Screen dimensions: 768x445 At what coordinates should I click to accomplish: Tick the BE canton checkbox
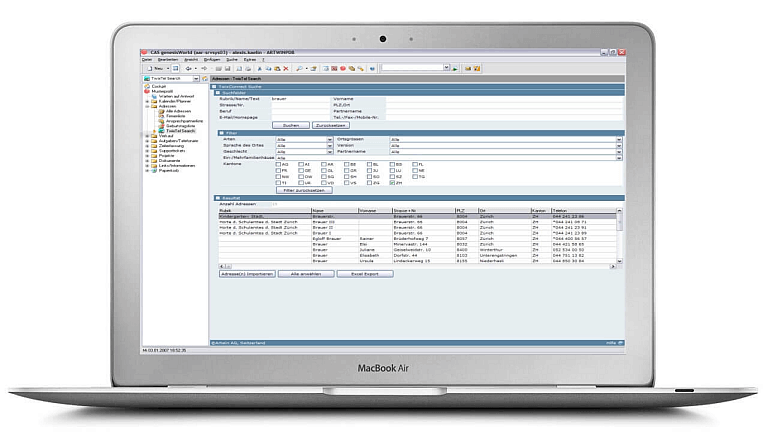pos(346,164)
